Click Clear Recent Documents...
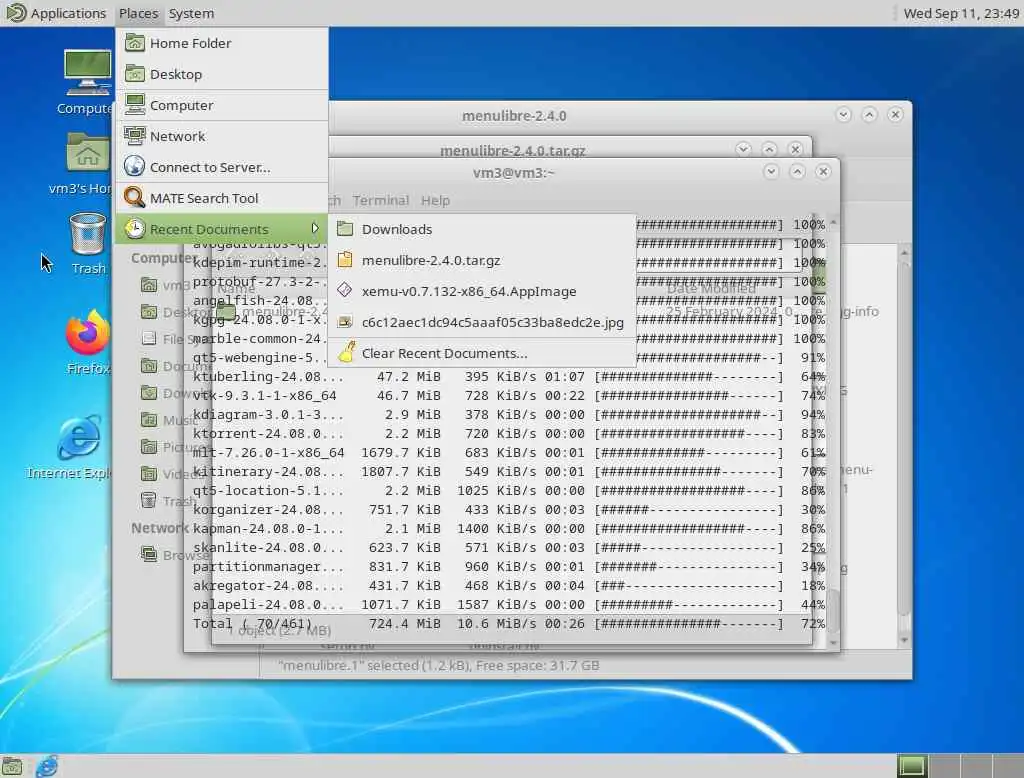Screen dimensions: 1024x778 (x=481, y=353)
